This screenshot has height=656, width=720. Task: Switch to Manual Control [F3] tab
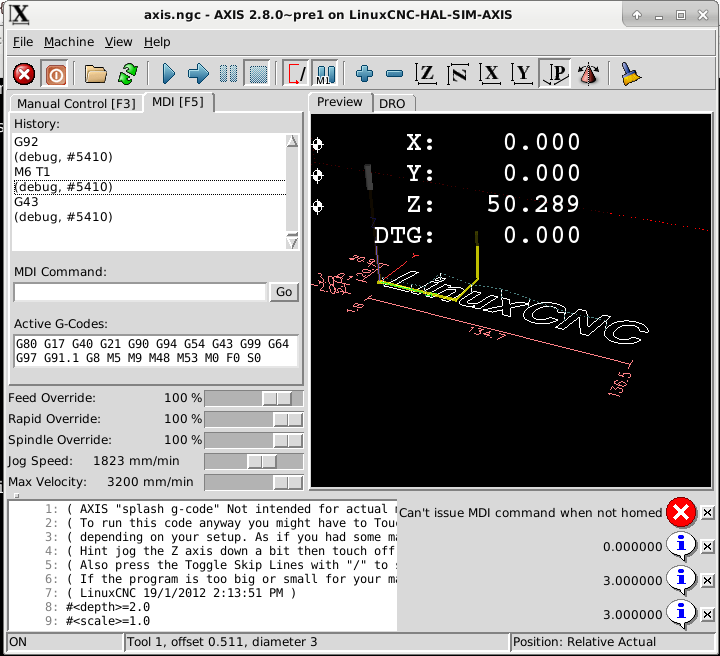76,103
